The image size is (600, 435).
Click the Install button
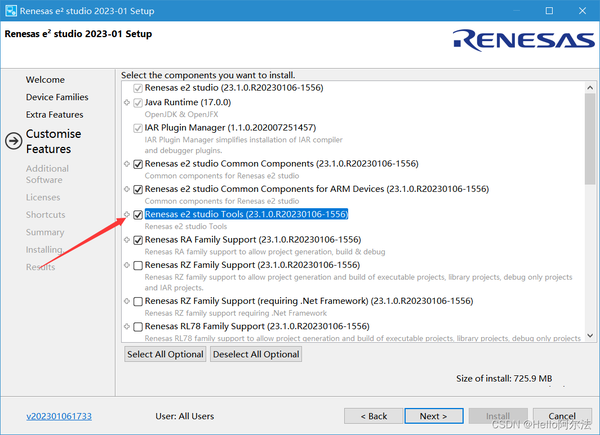[498, 416]
